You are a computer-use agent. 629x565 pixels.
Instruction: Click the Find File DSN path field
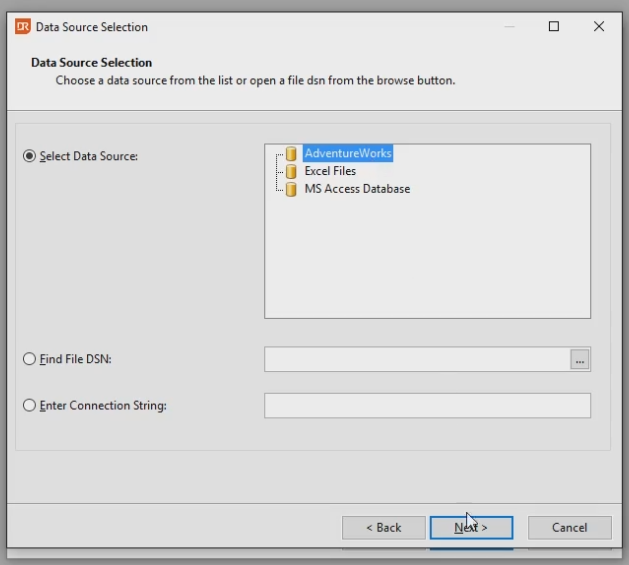pos(416,360)
